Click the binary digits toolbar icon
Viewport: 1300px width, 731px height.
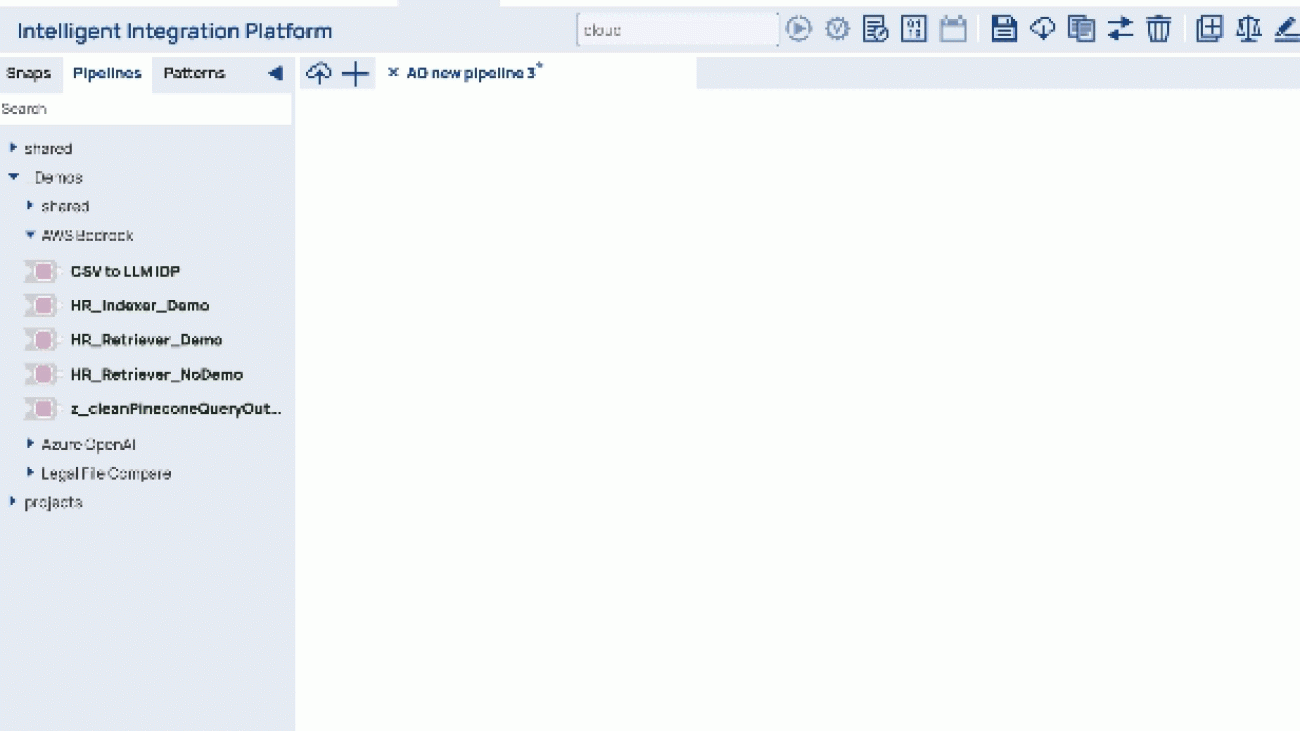pos(914,29)
